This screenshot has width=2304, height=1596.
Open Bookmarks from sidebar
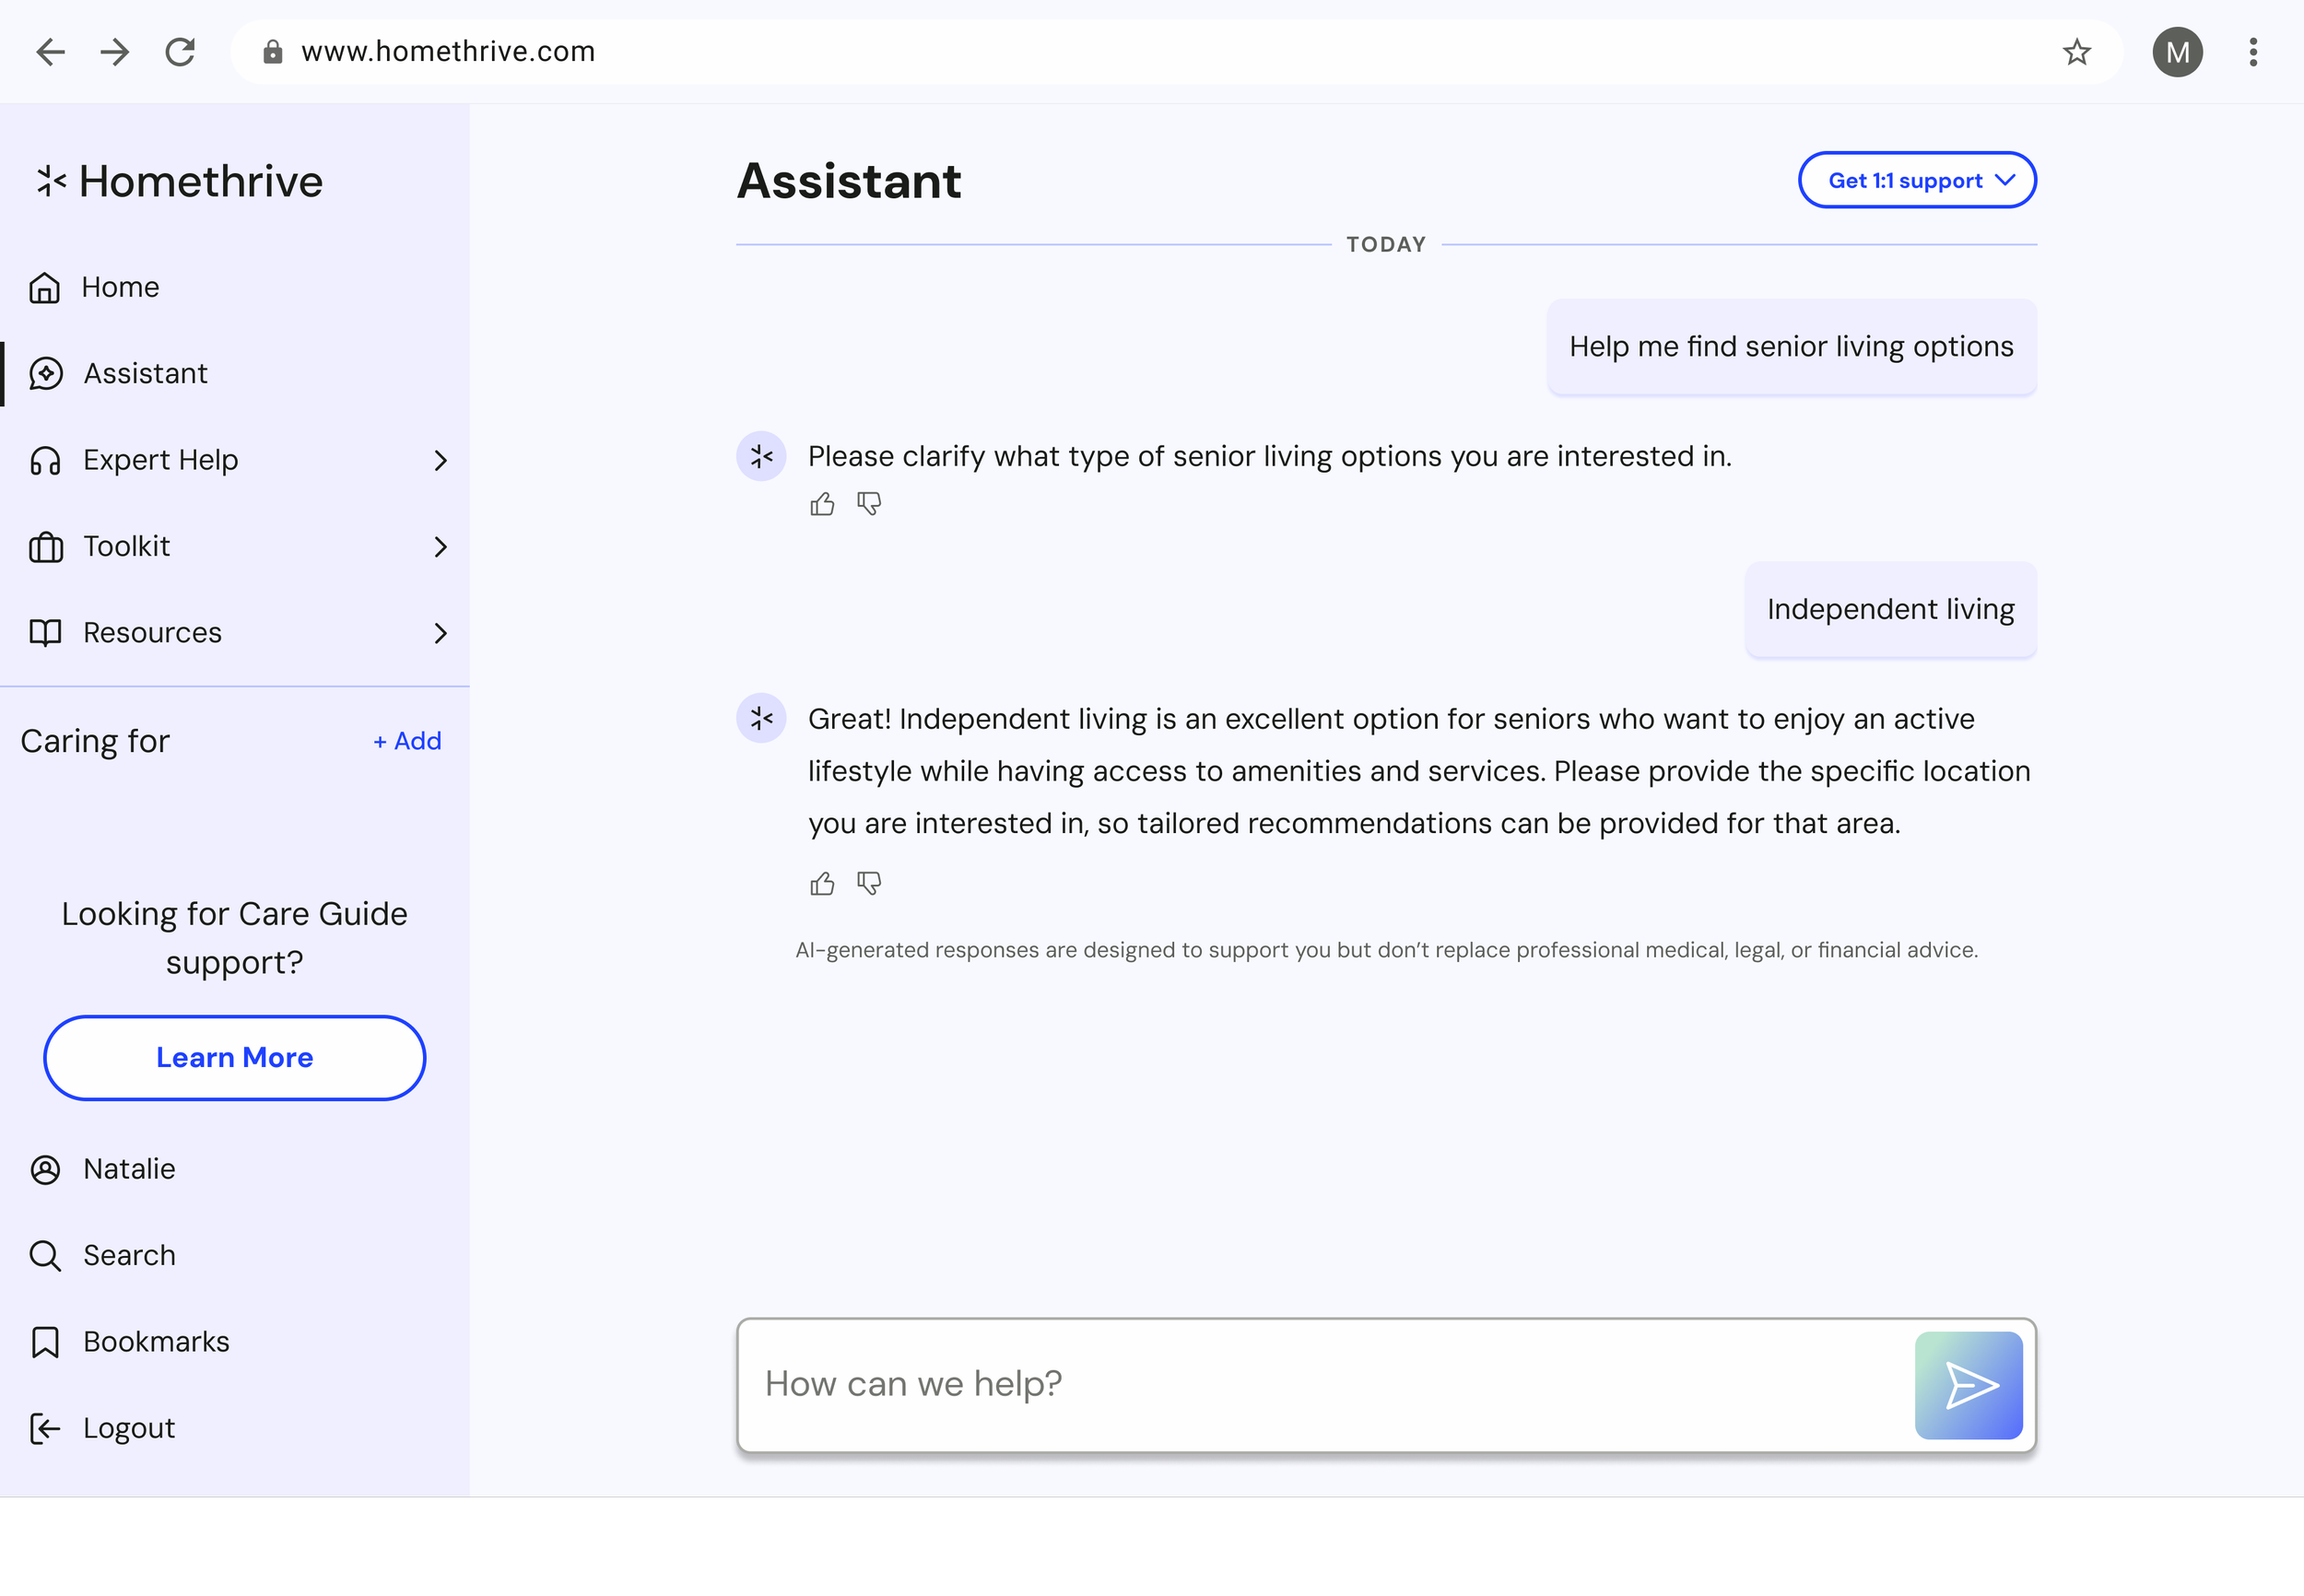(155, 1342)
